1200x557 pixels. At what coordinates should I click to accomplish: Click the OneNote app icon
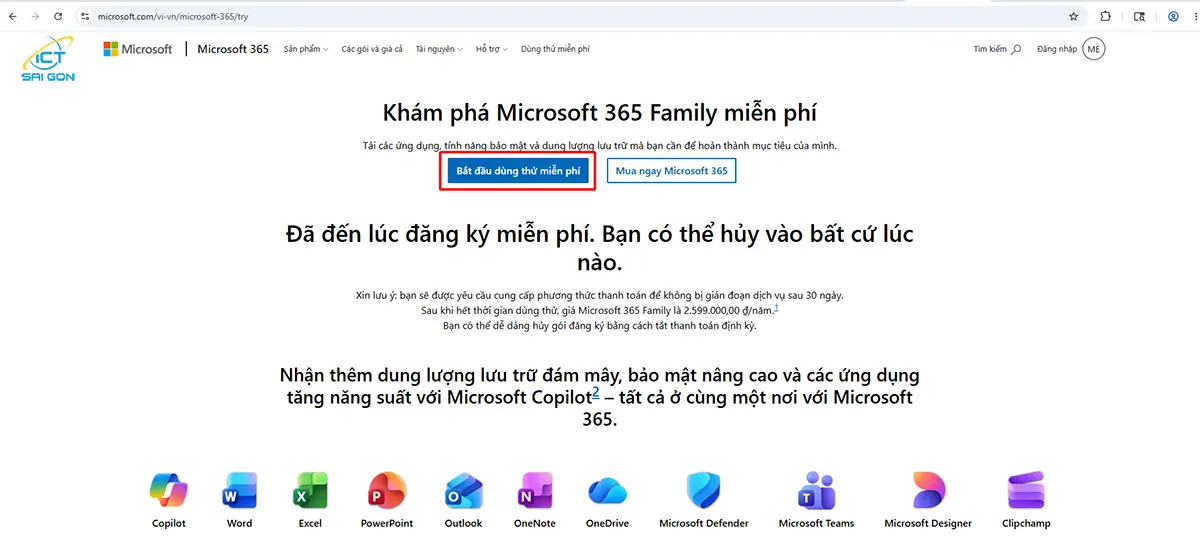536,490
